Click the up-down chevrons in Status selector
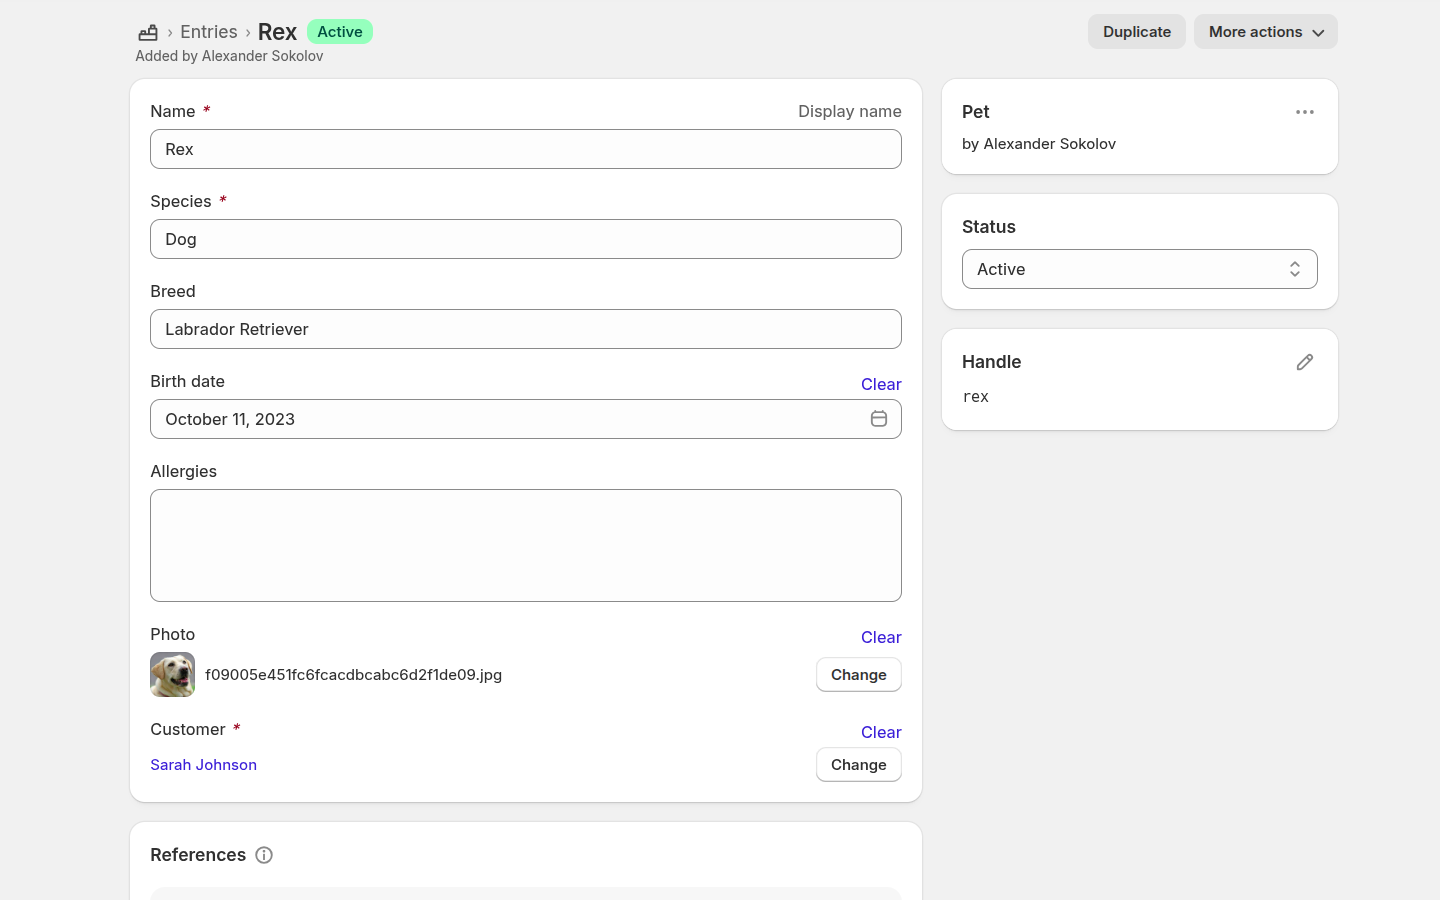 click(x=1294, y=269)
